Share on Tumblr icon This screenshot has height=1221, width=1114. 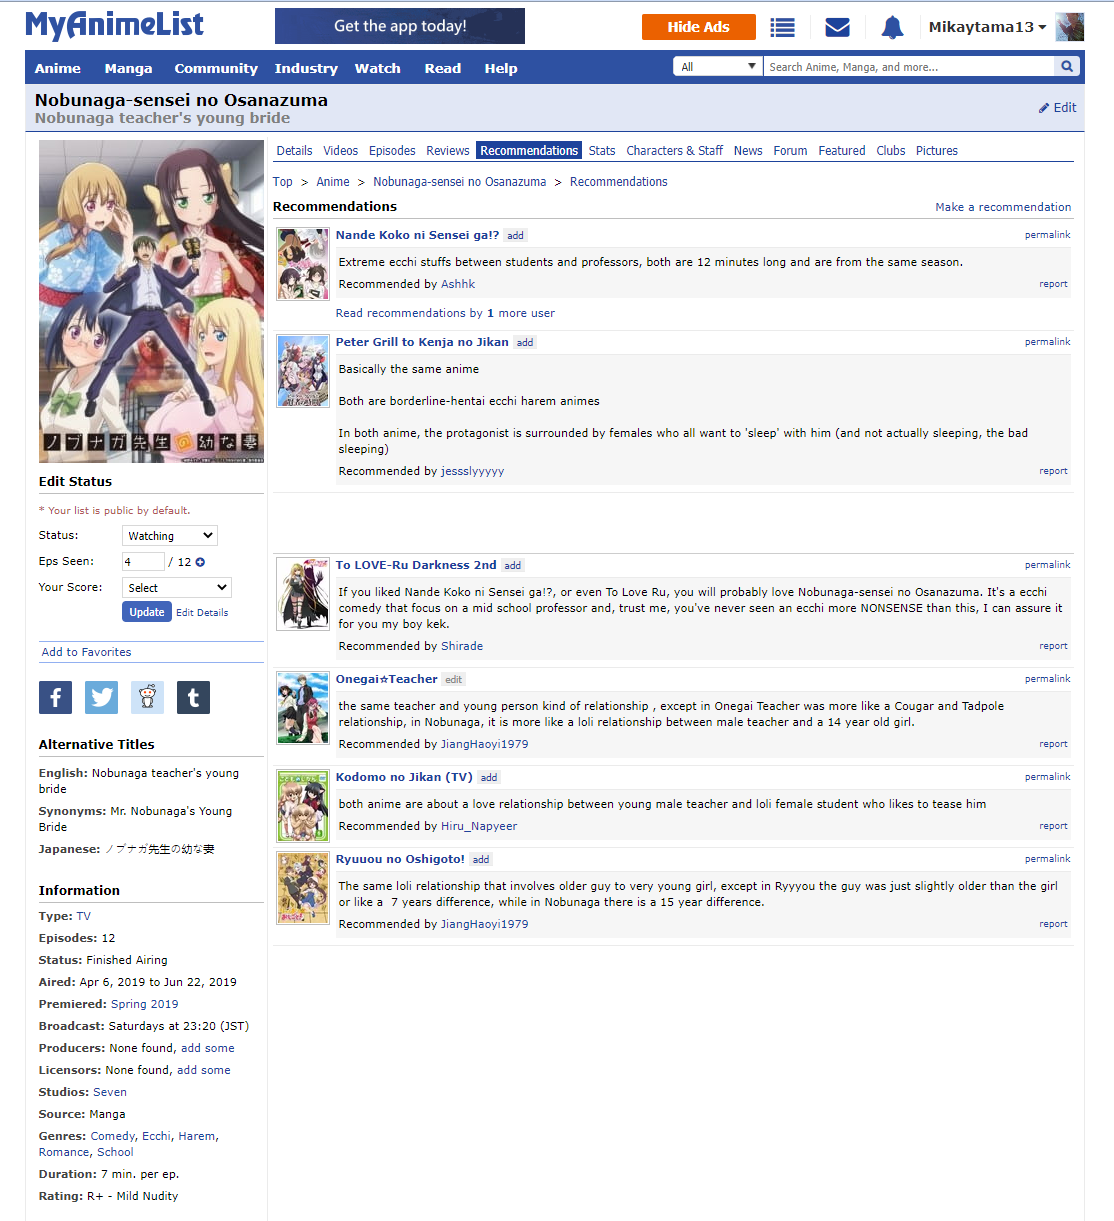click(x=193, y=697)
